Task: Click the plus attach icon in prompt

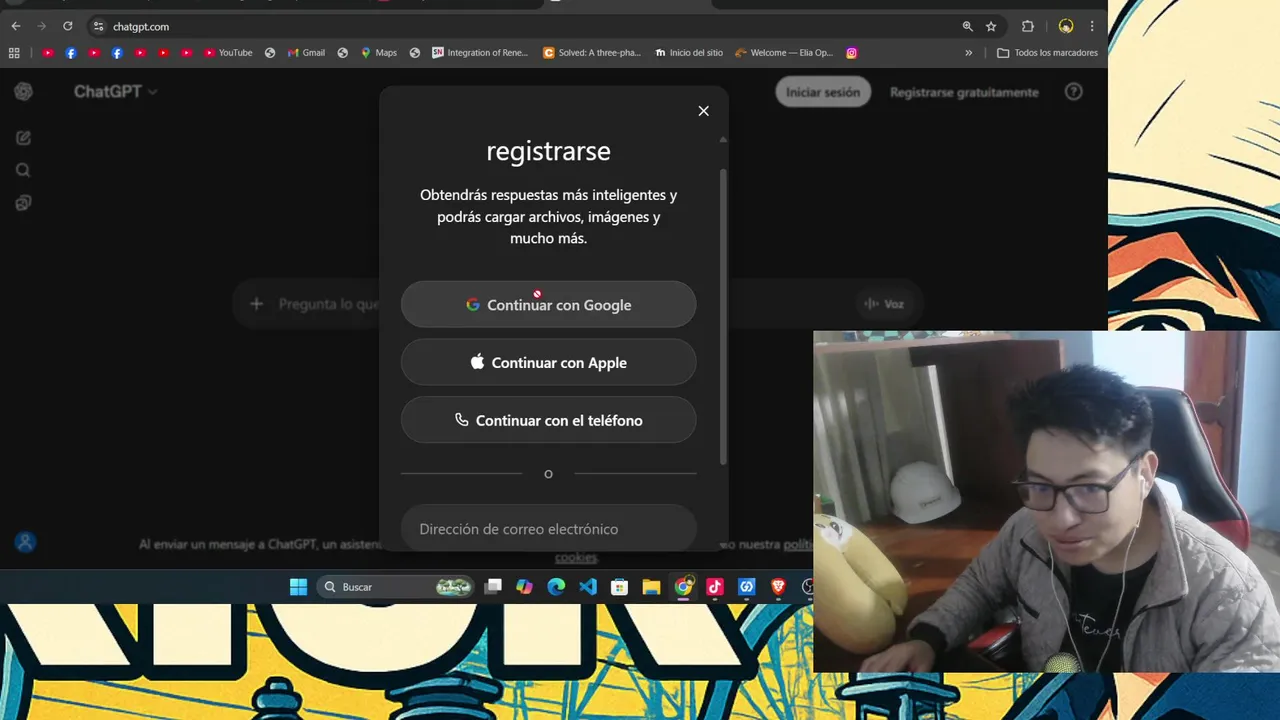Action: point(256,304)
